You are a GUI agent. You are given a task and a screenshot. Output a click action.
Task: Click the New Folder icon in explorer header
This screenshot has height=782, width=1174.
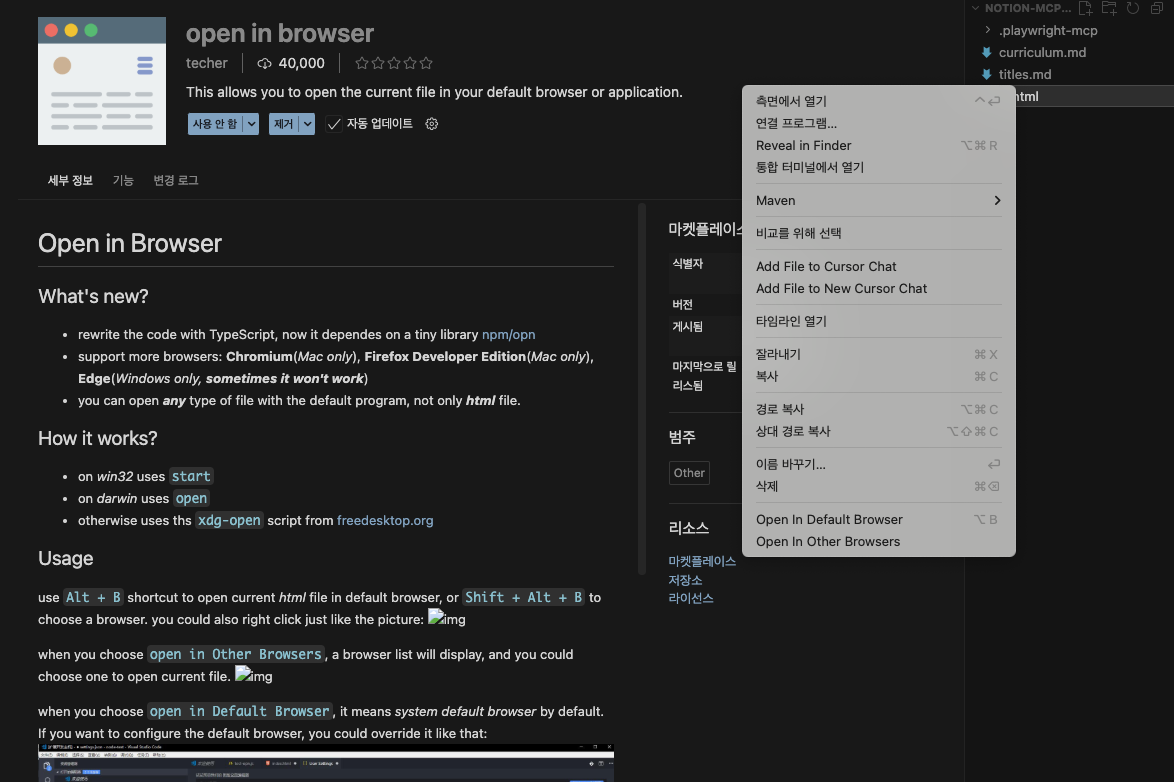[x=1110, y=8]
